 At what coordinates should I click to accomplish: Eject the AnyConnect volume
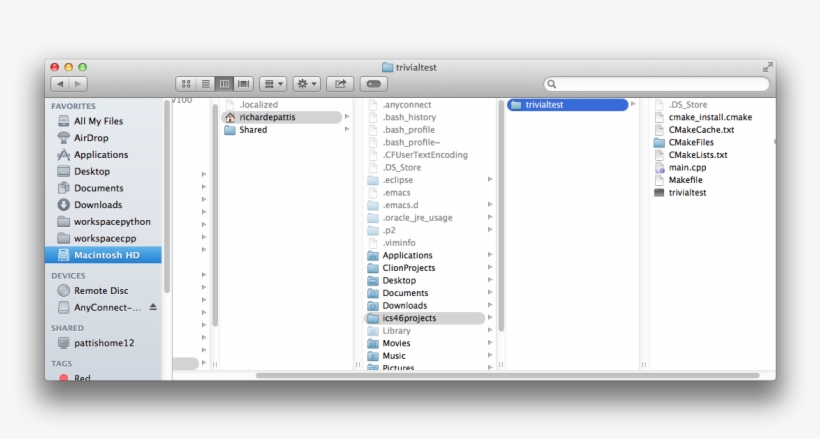pos(153,307)
